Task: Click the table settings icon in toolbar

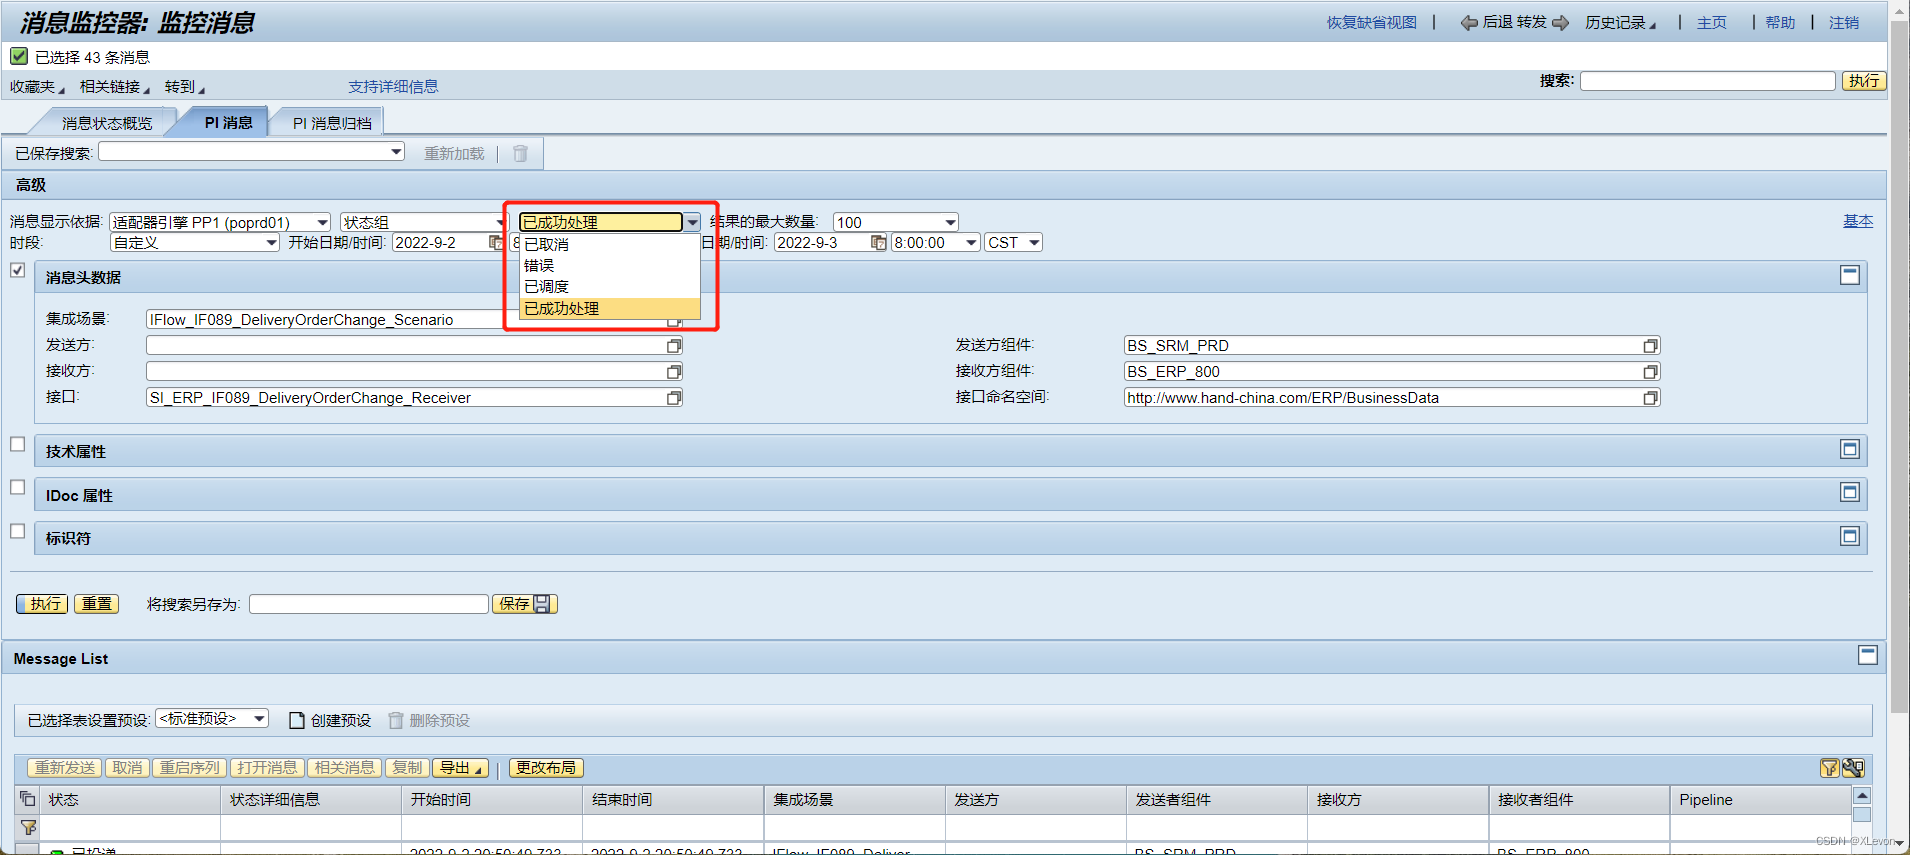Action: point(1853,768)
